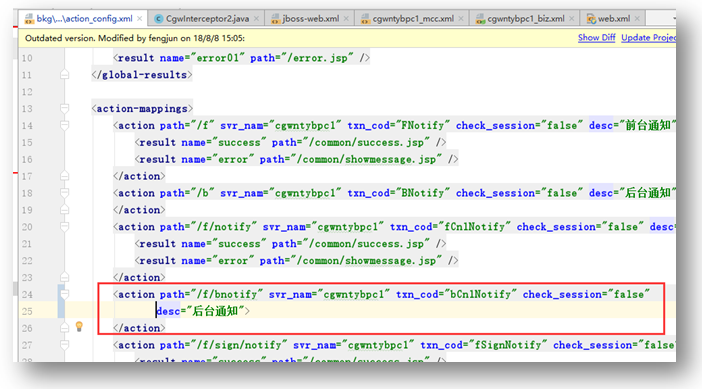Close the jboss-web.xml tab
Viewport: 702px width, 389px height.
tap(346, 18)
